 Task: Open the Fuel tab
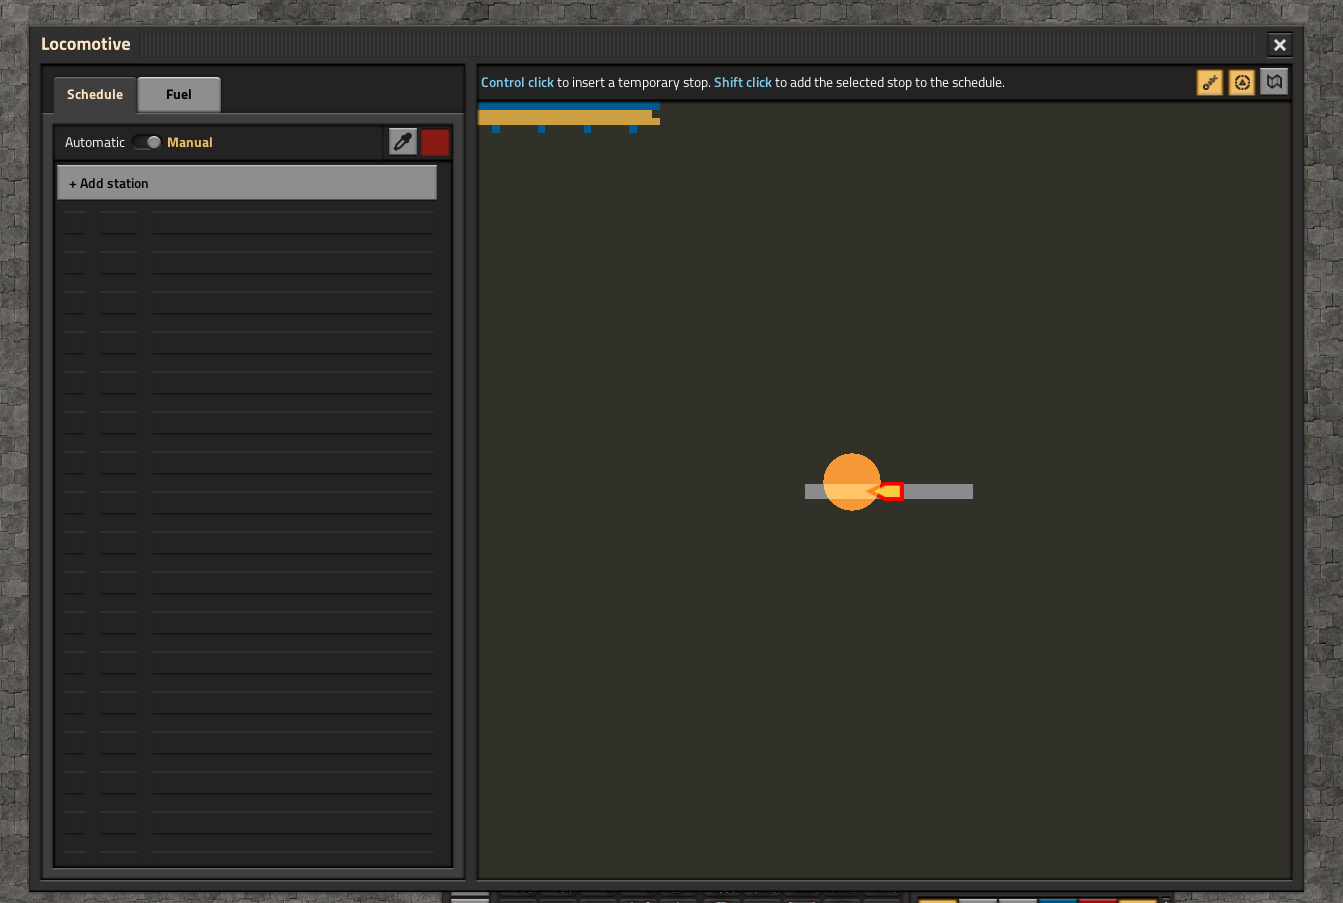click(x=179, y=94)
